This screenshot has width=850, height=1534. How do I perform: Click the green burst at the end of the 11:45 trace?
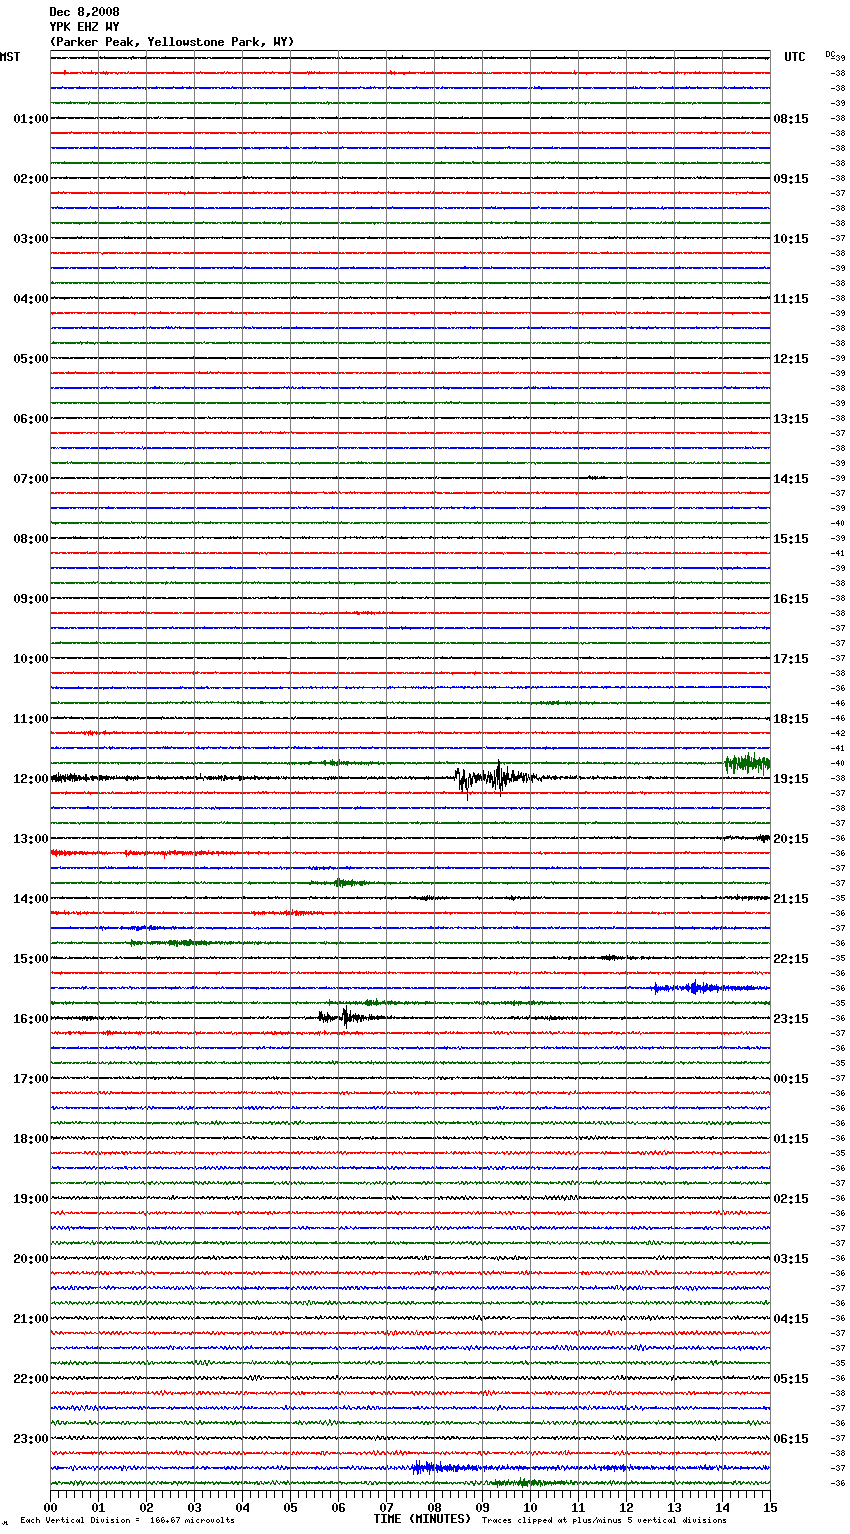coord(747,763)
